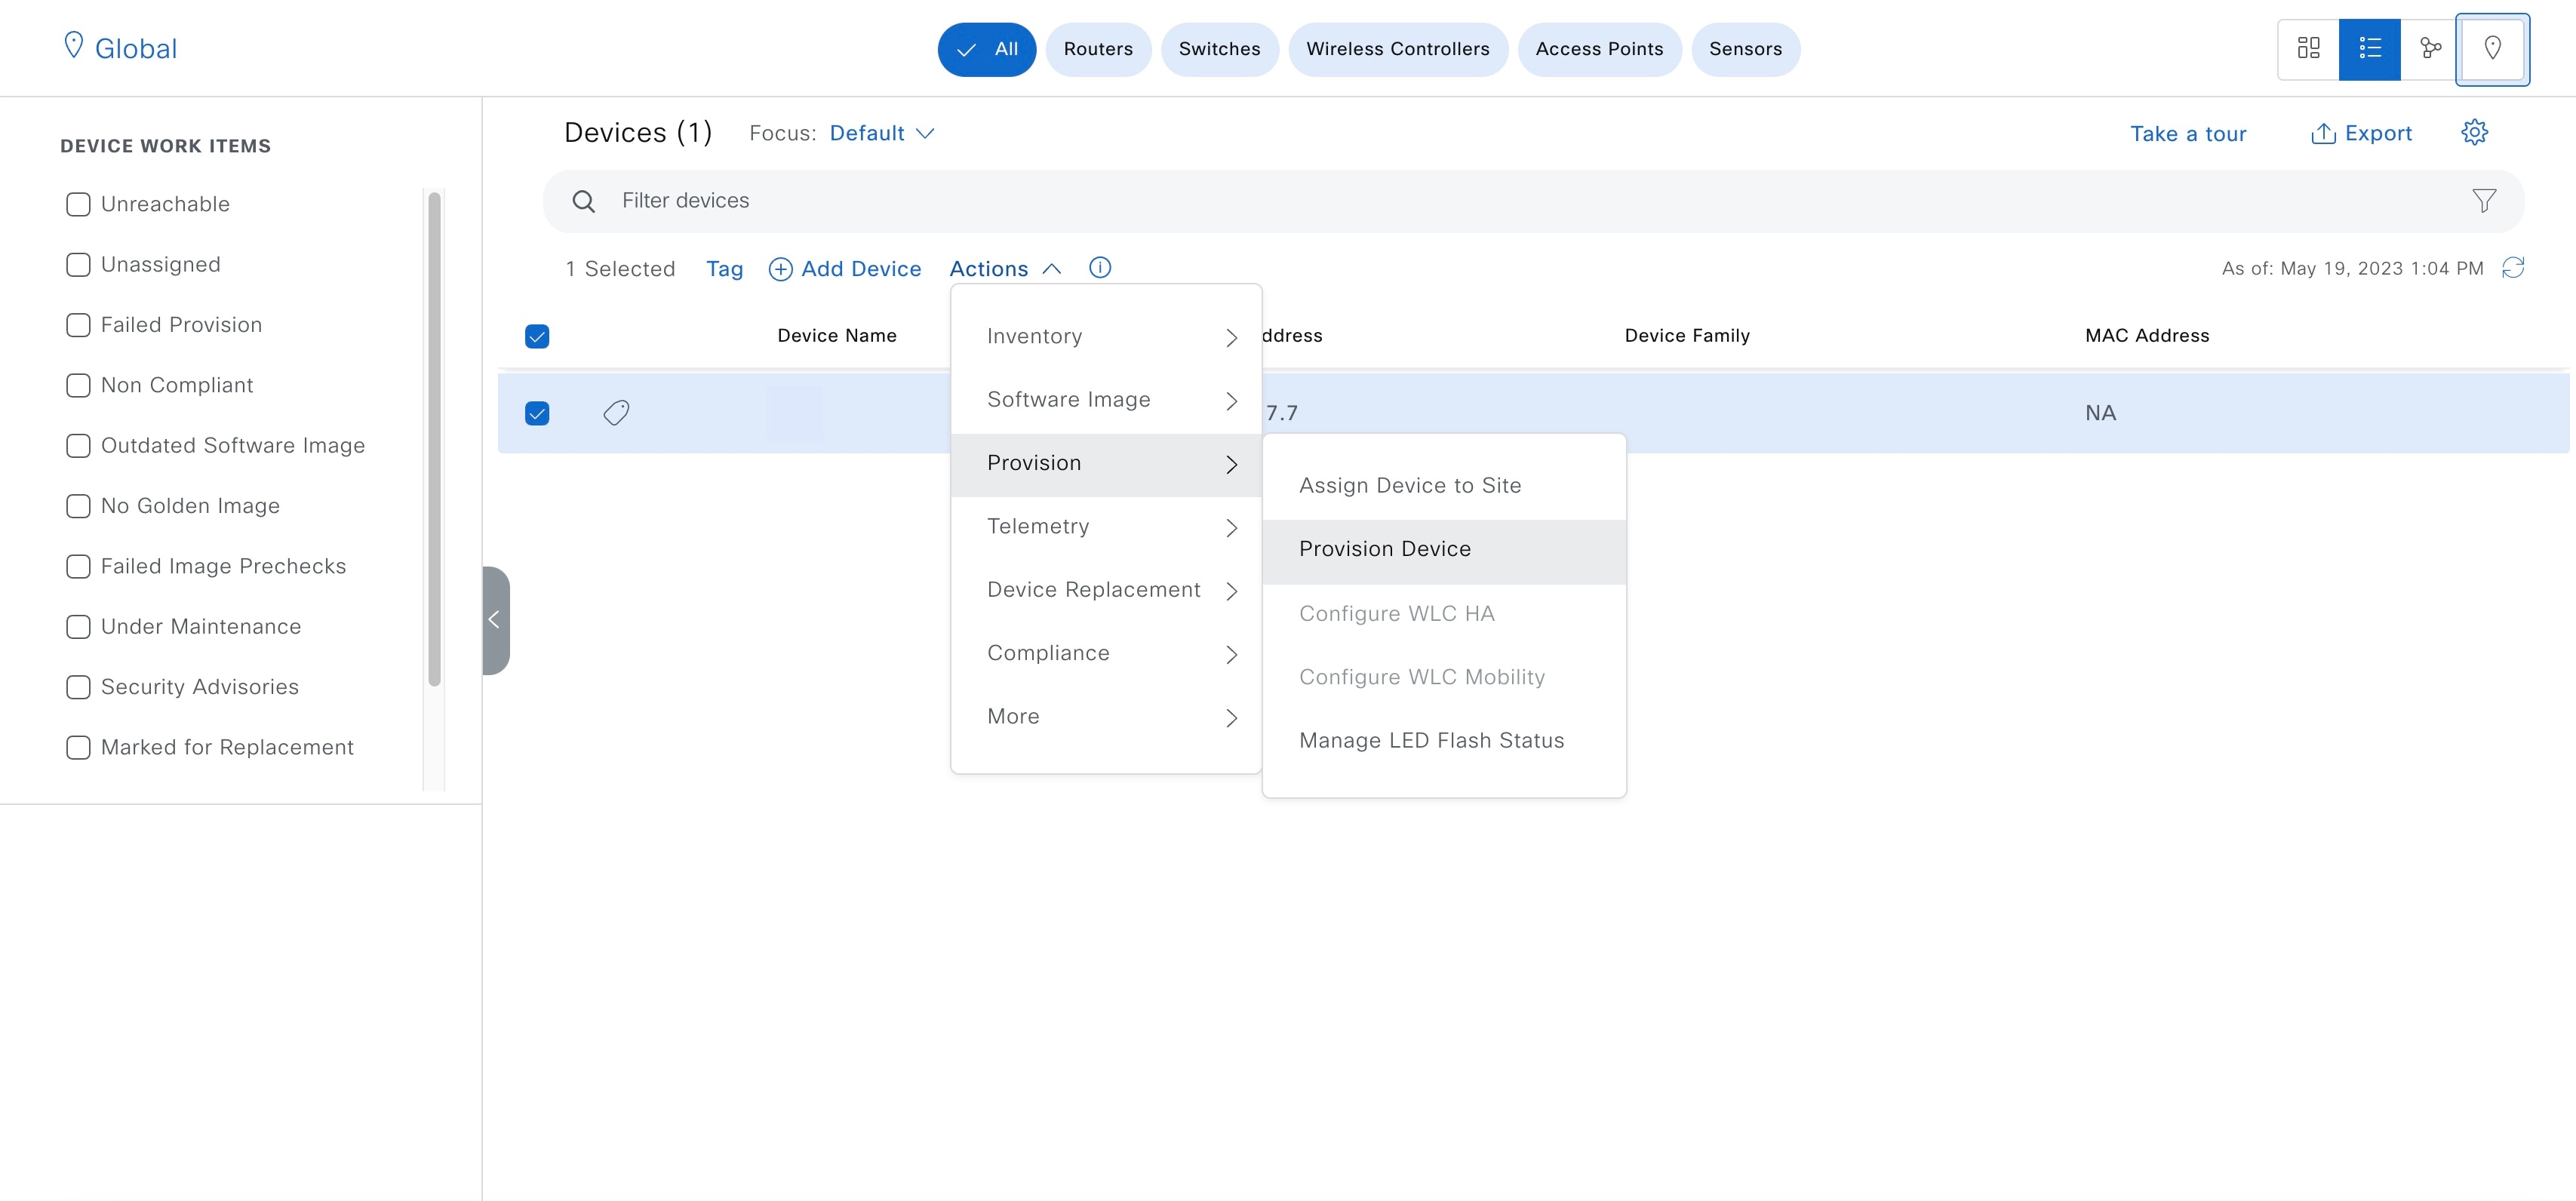Viewport: 2576px width, 1201px height.
Task: Choose Provision Device from submenu
Action: coord(1384,549)
